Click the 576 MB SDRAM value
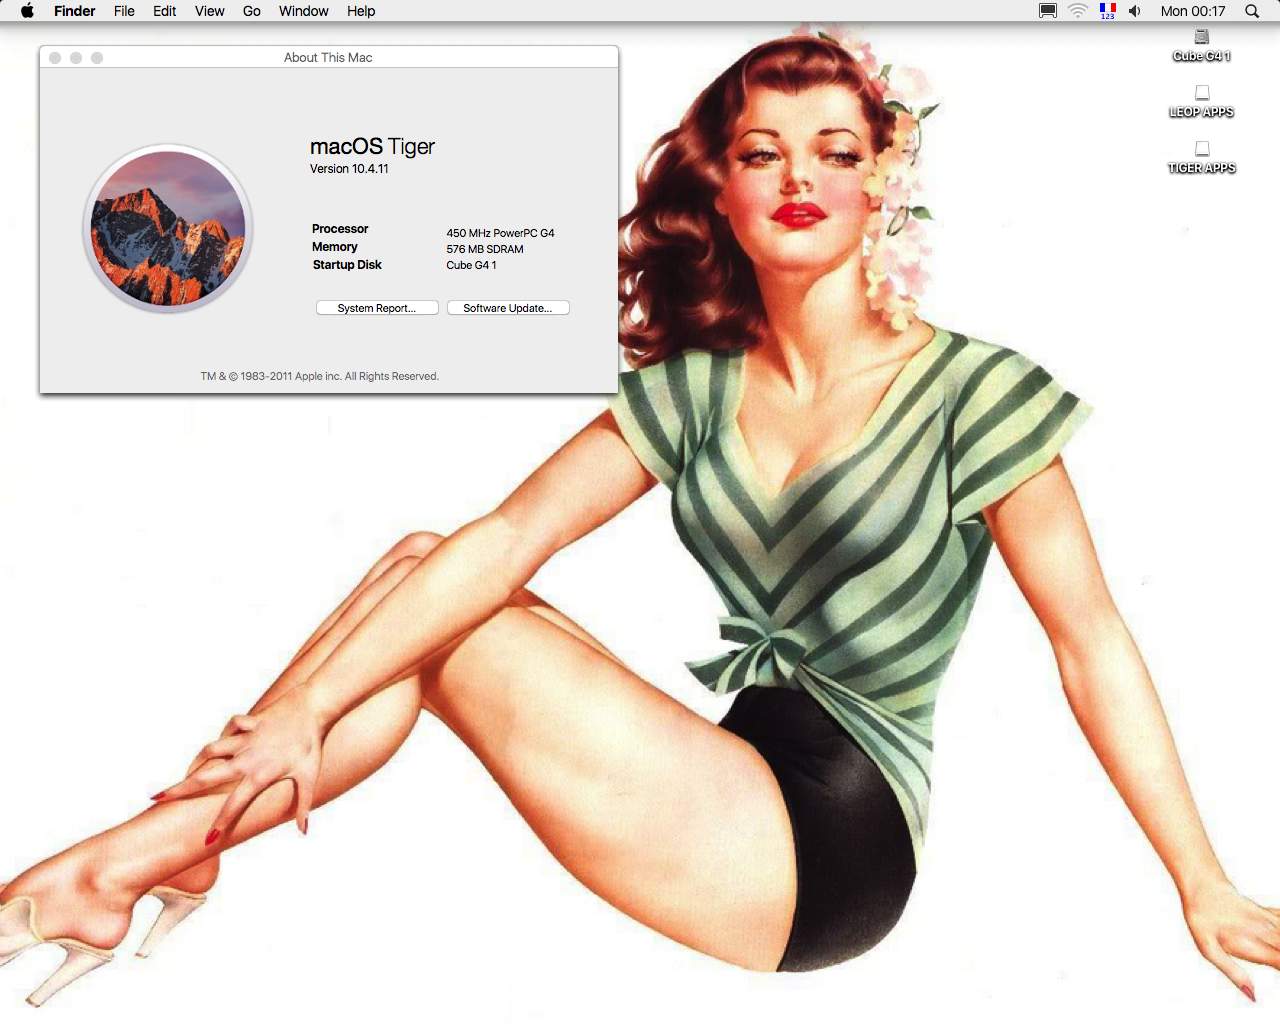1280x1024 pixels. pos(485,249)
